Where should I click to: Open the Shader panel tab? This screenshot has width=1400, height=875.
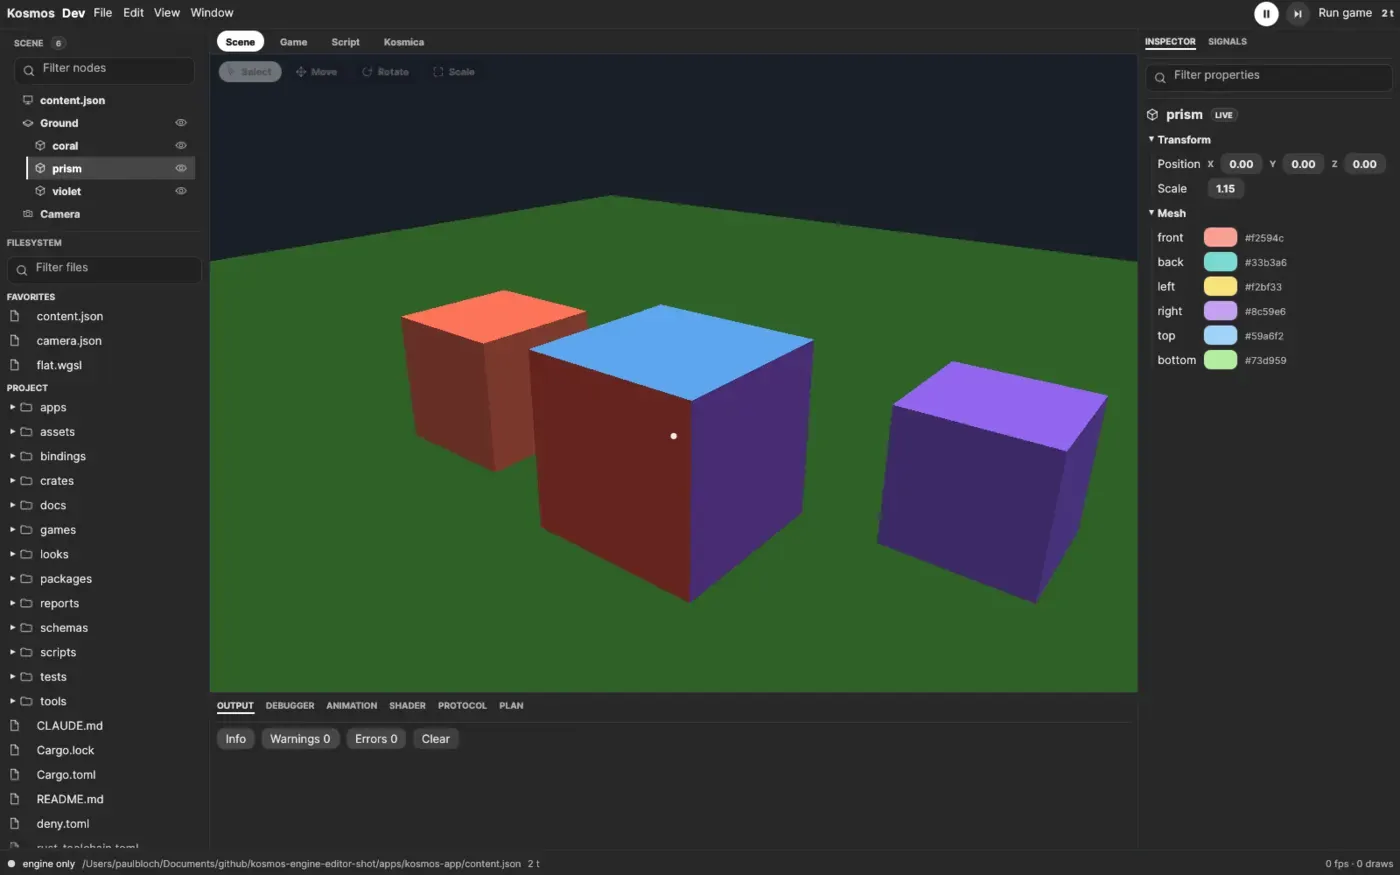tap(407, 706)
